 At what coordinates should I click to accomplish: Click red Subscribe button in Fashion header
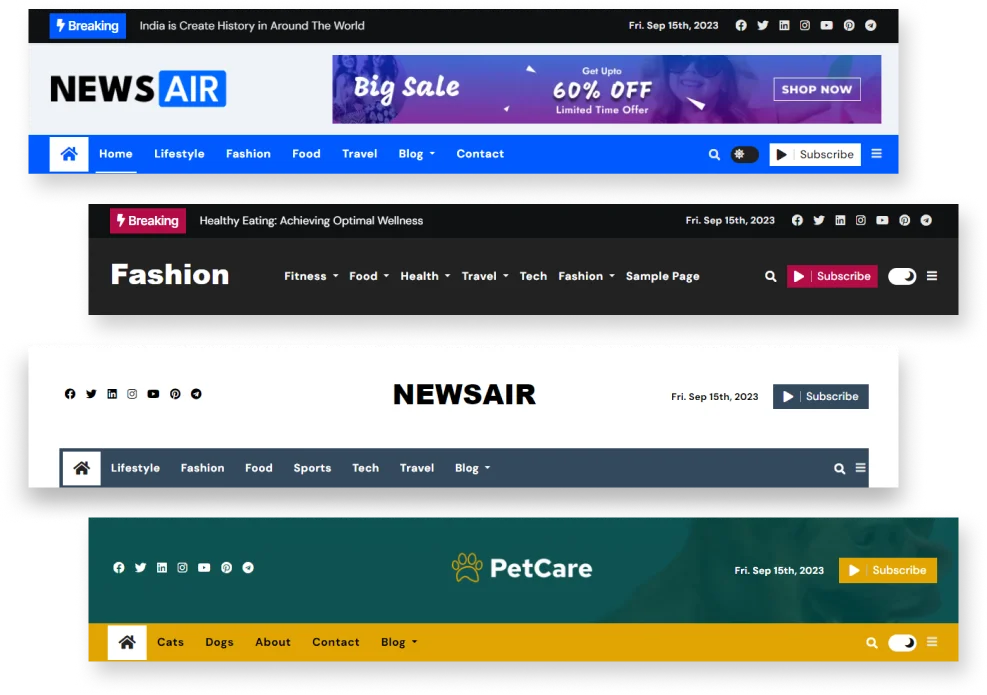pos(832,276)
